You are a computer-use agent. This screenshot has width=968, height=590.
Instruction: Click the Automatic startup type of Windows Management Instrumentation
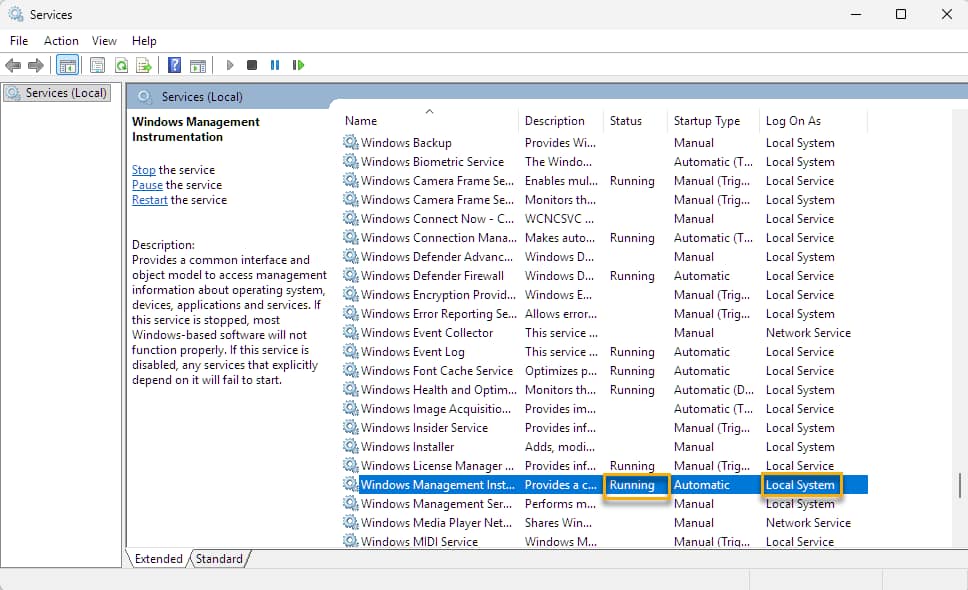coord(701,485)
